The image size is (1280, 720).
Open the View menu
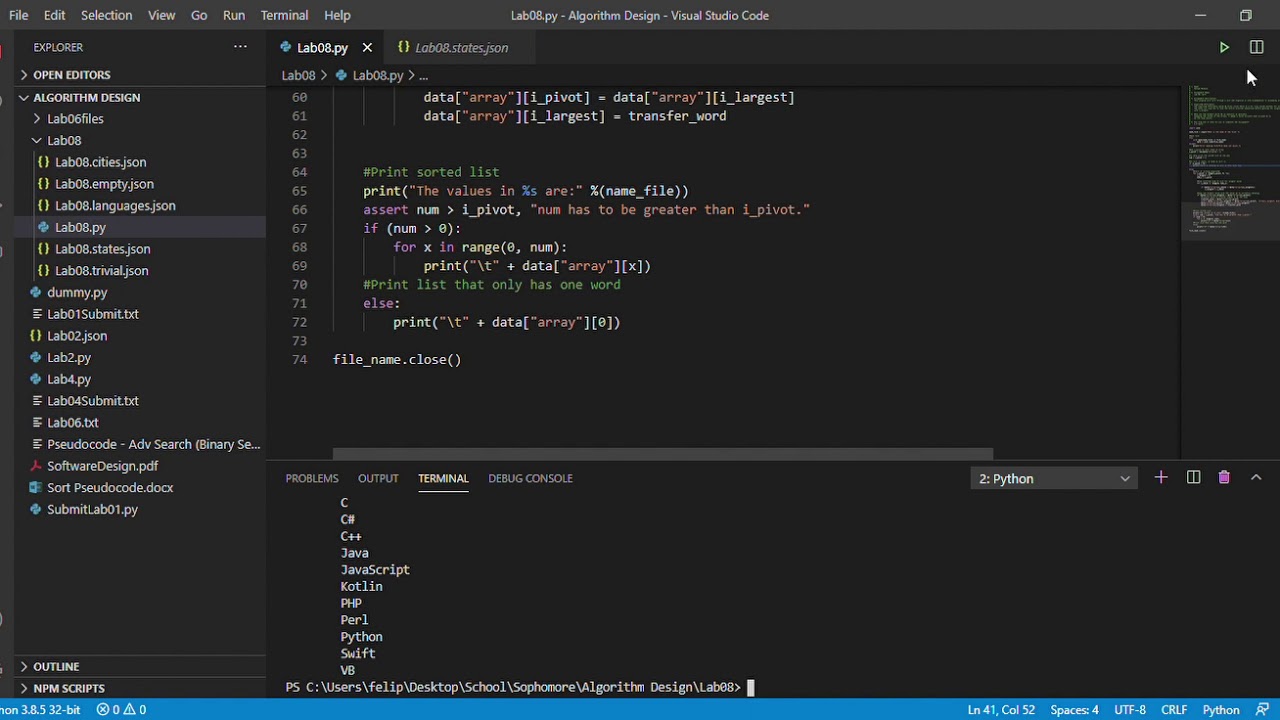tap(161, 15)
